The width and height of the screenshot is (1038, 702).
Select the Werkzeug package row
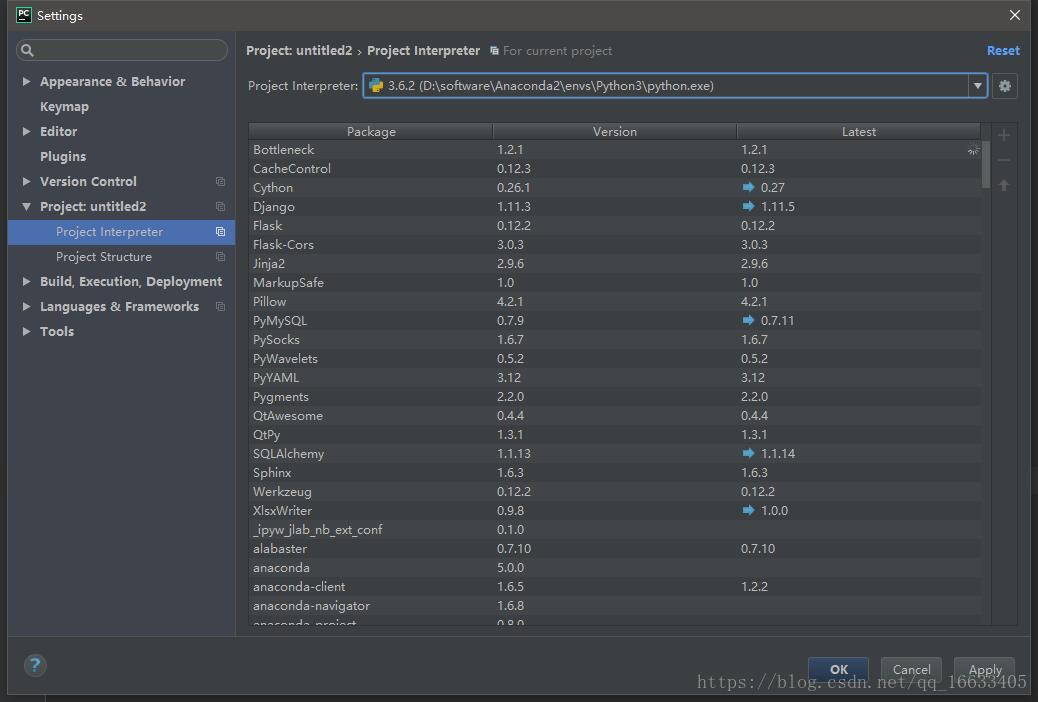(x=615, y=492)
